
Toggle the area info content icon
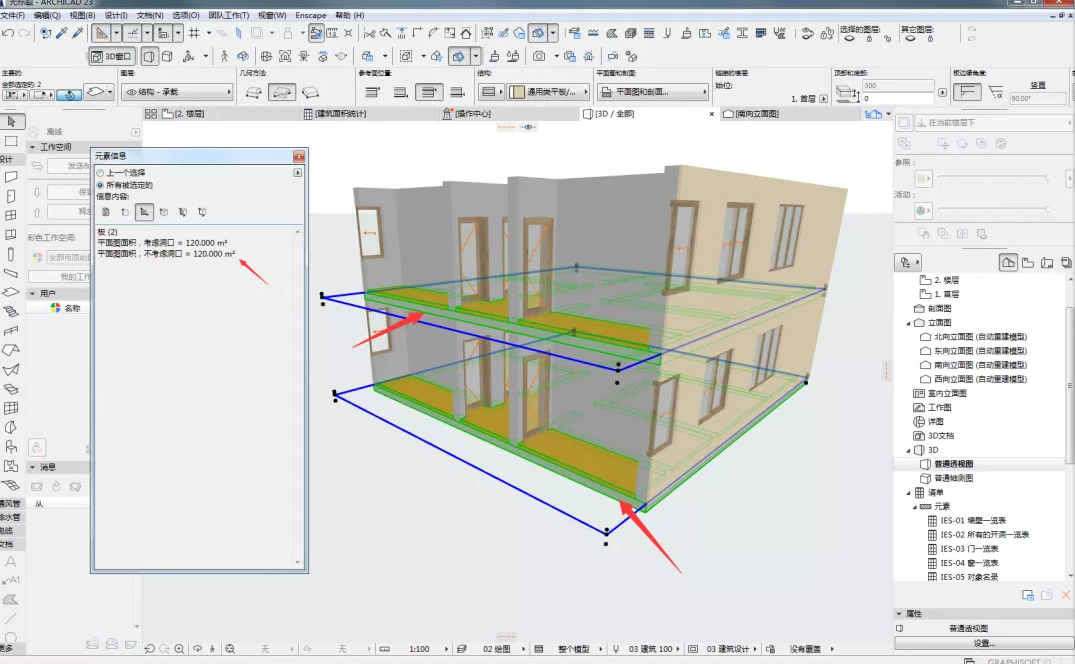click(x=144, y=212)
